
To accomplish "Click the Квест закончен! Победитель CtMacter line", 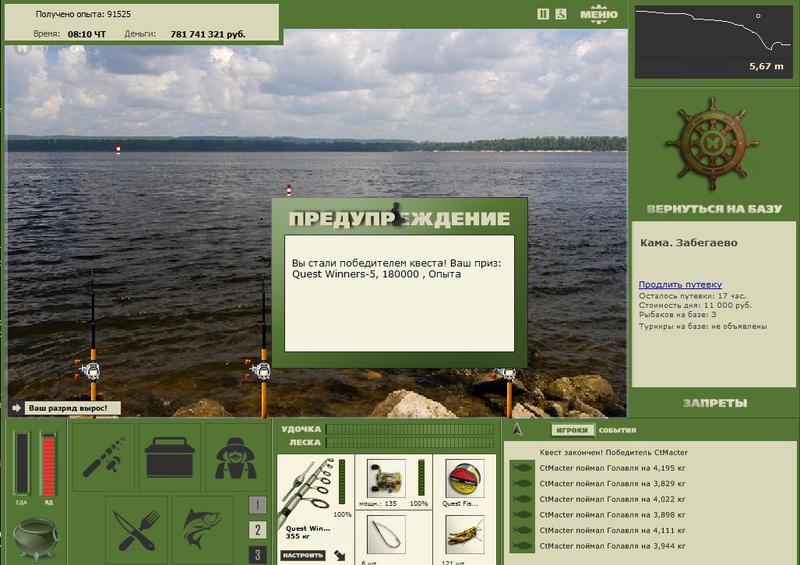I will tap(613, 452).
